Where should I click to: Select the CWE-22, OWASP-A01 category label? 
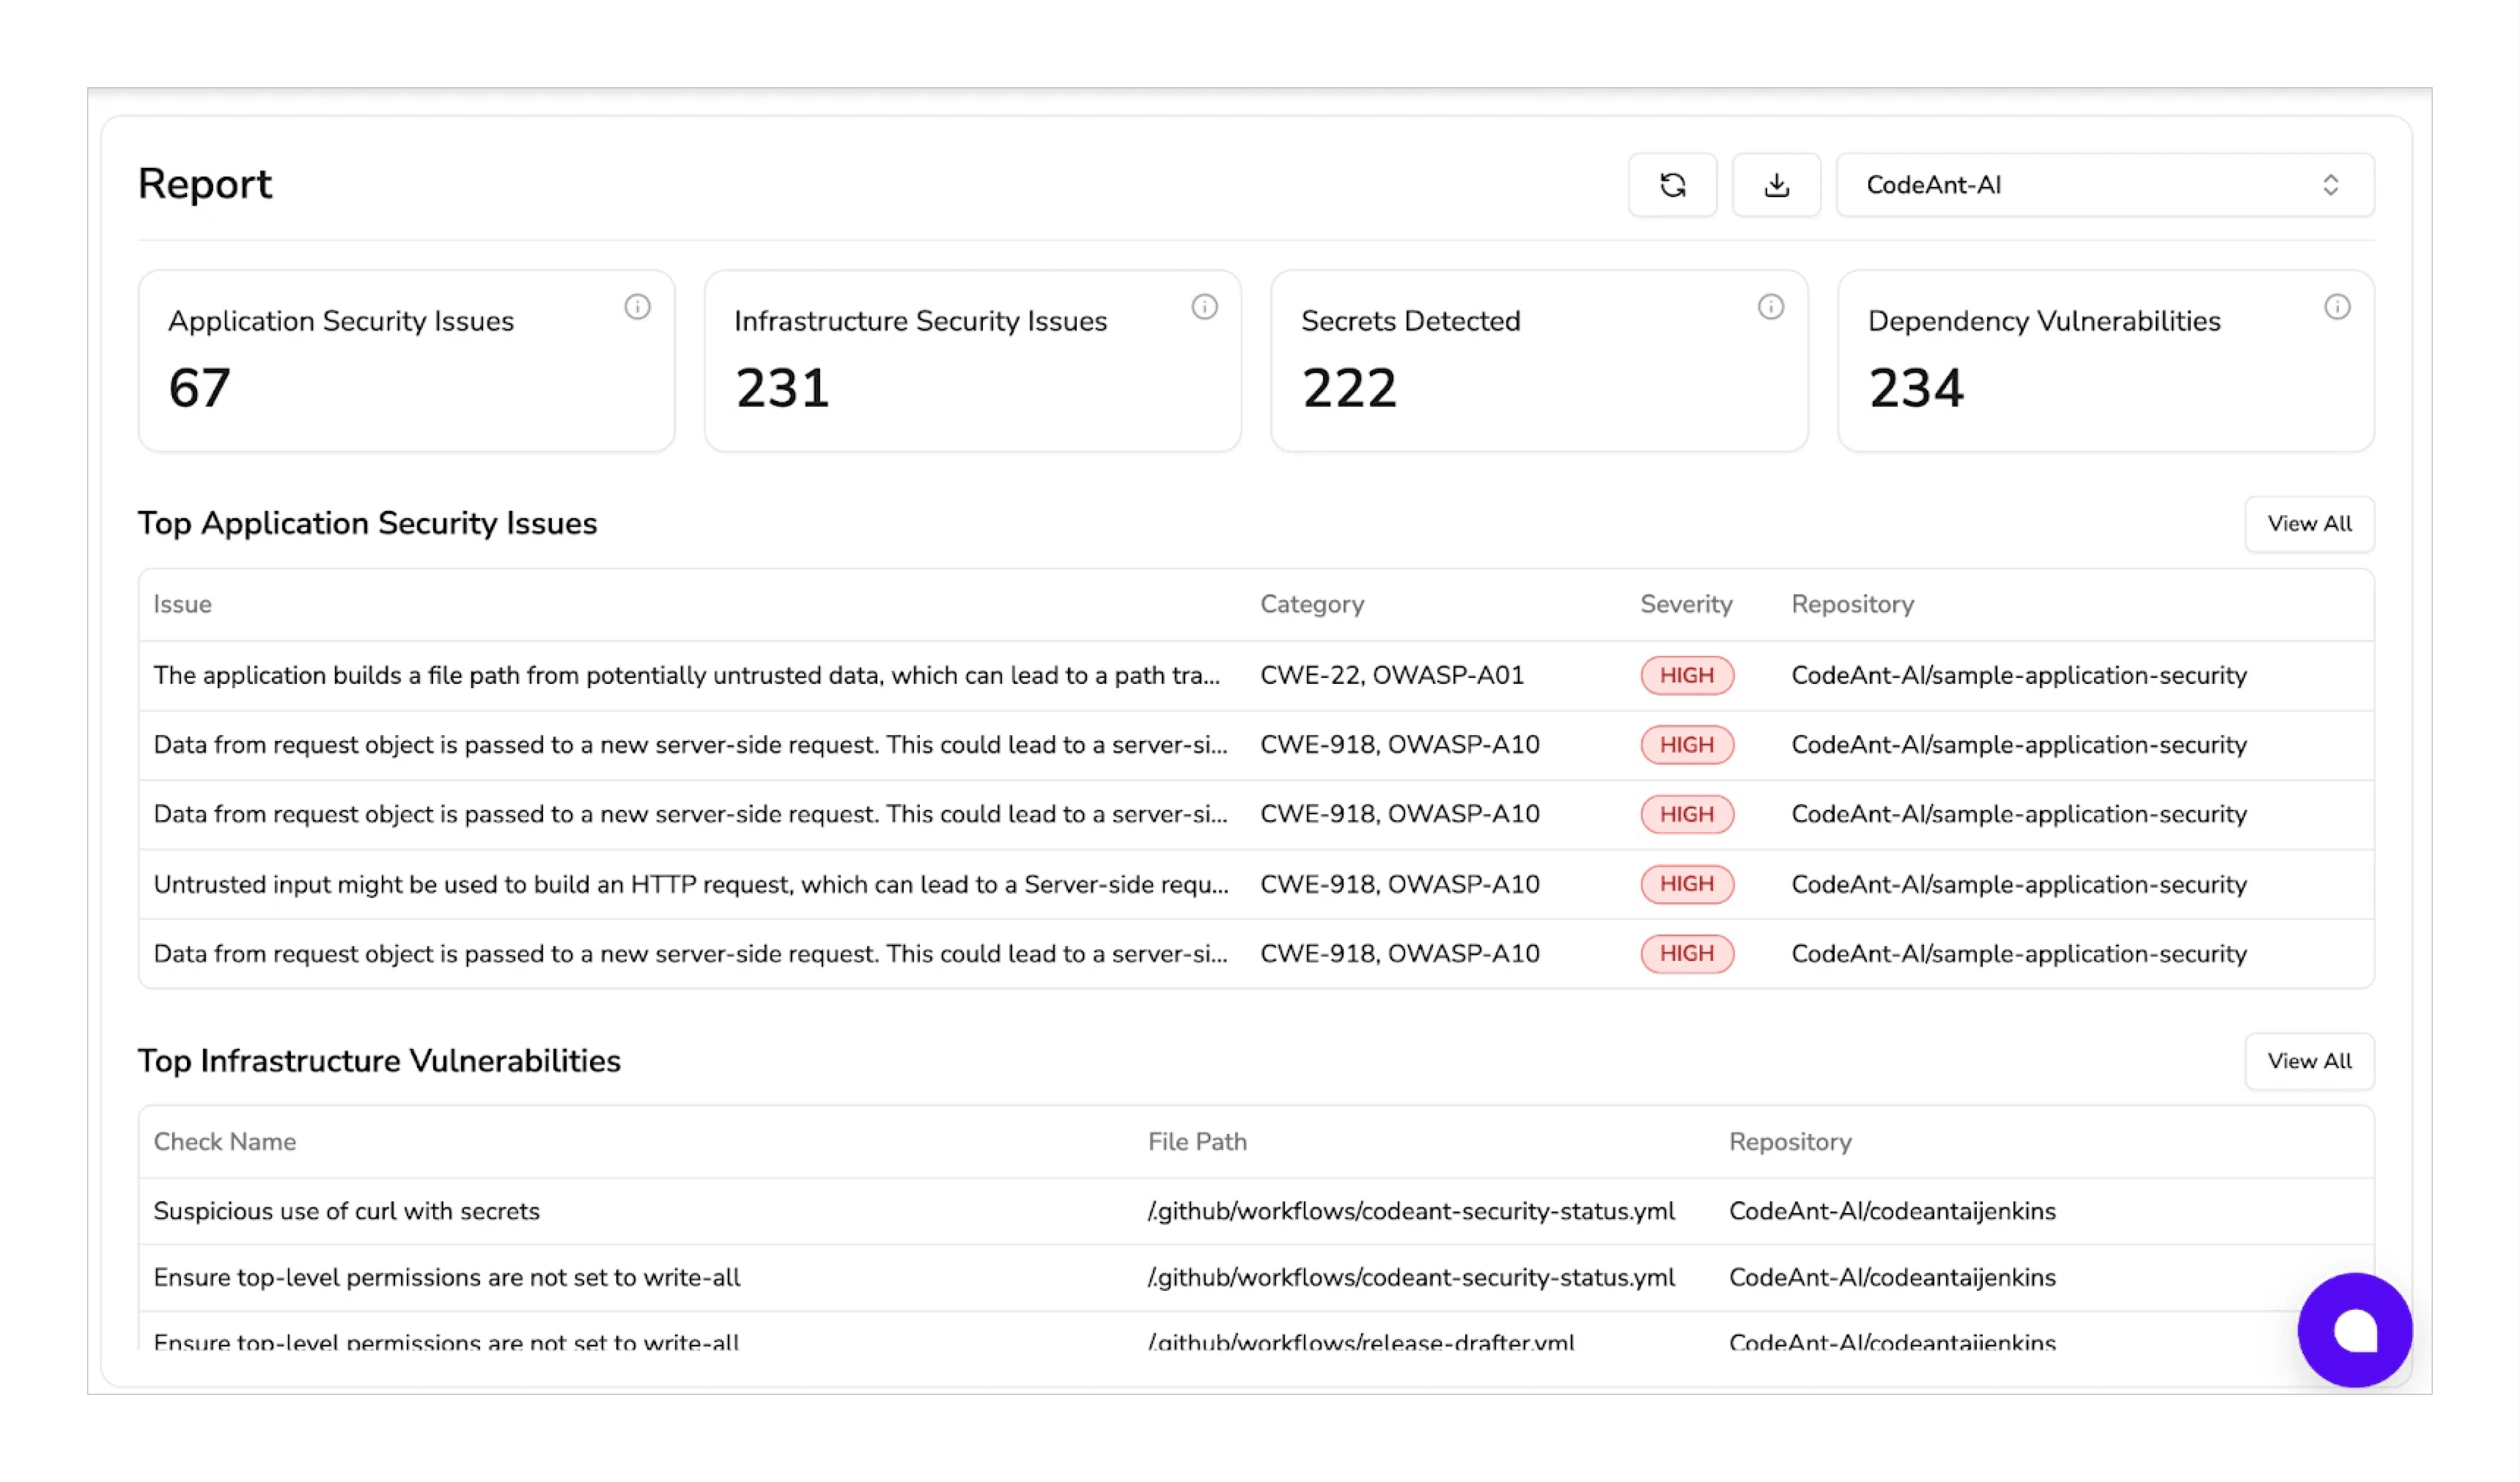(1392, 675)
